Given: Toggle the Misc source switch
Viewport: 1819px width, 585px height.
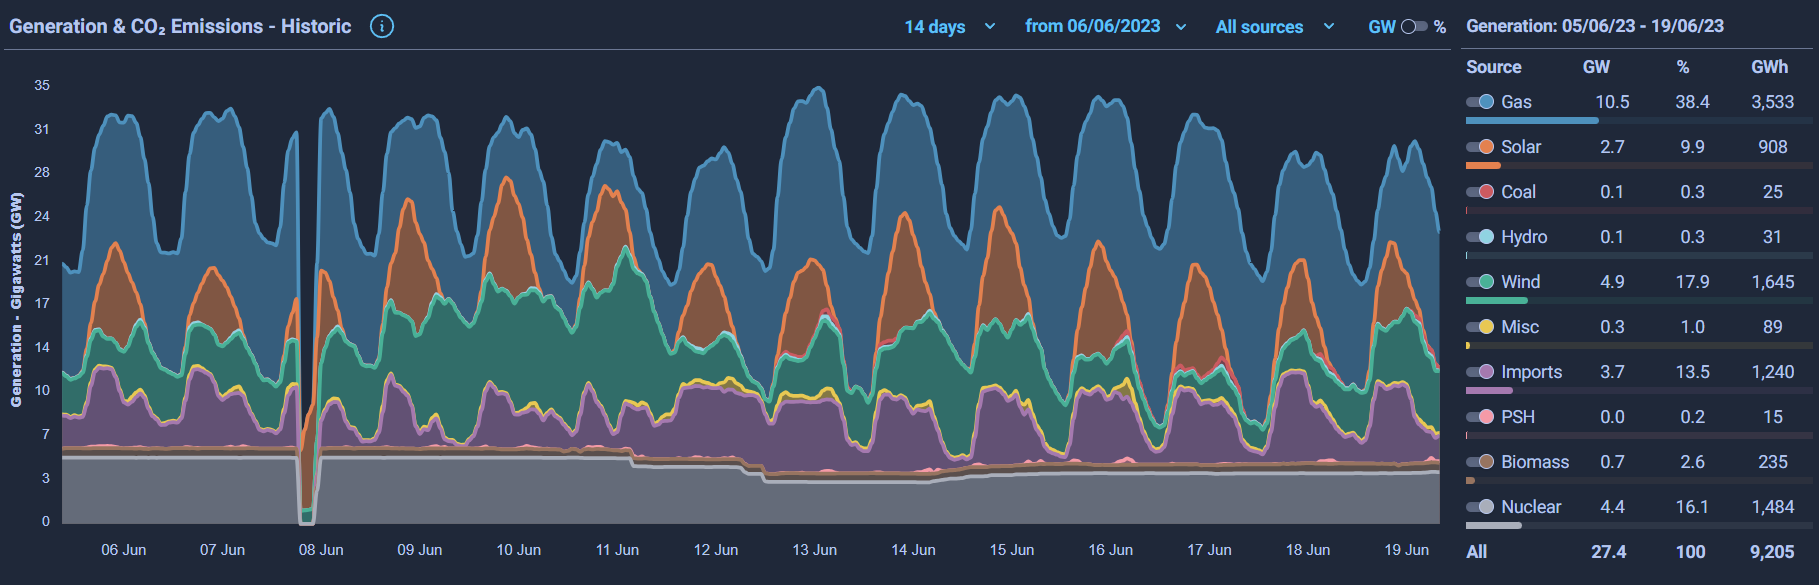Looking at the screenshot, I should point(1480,327).
